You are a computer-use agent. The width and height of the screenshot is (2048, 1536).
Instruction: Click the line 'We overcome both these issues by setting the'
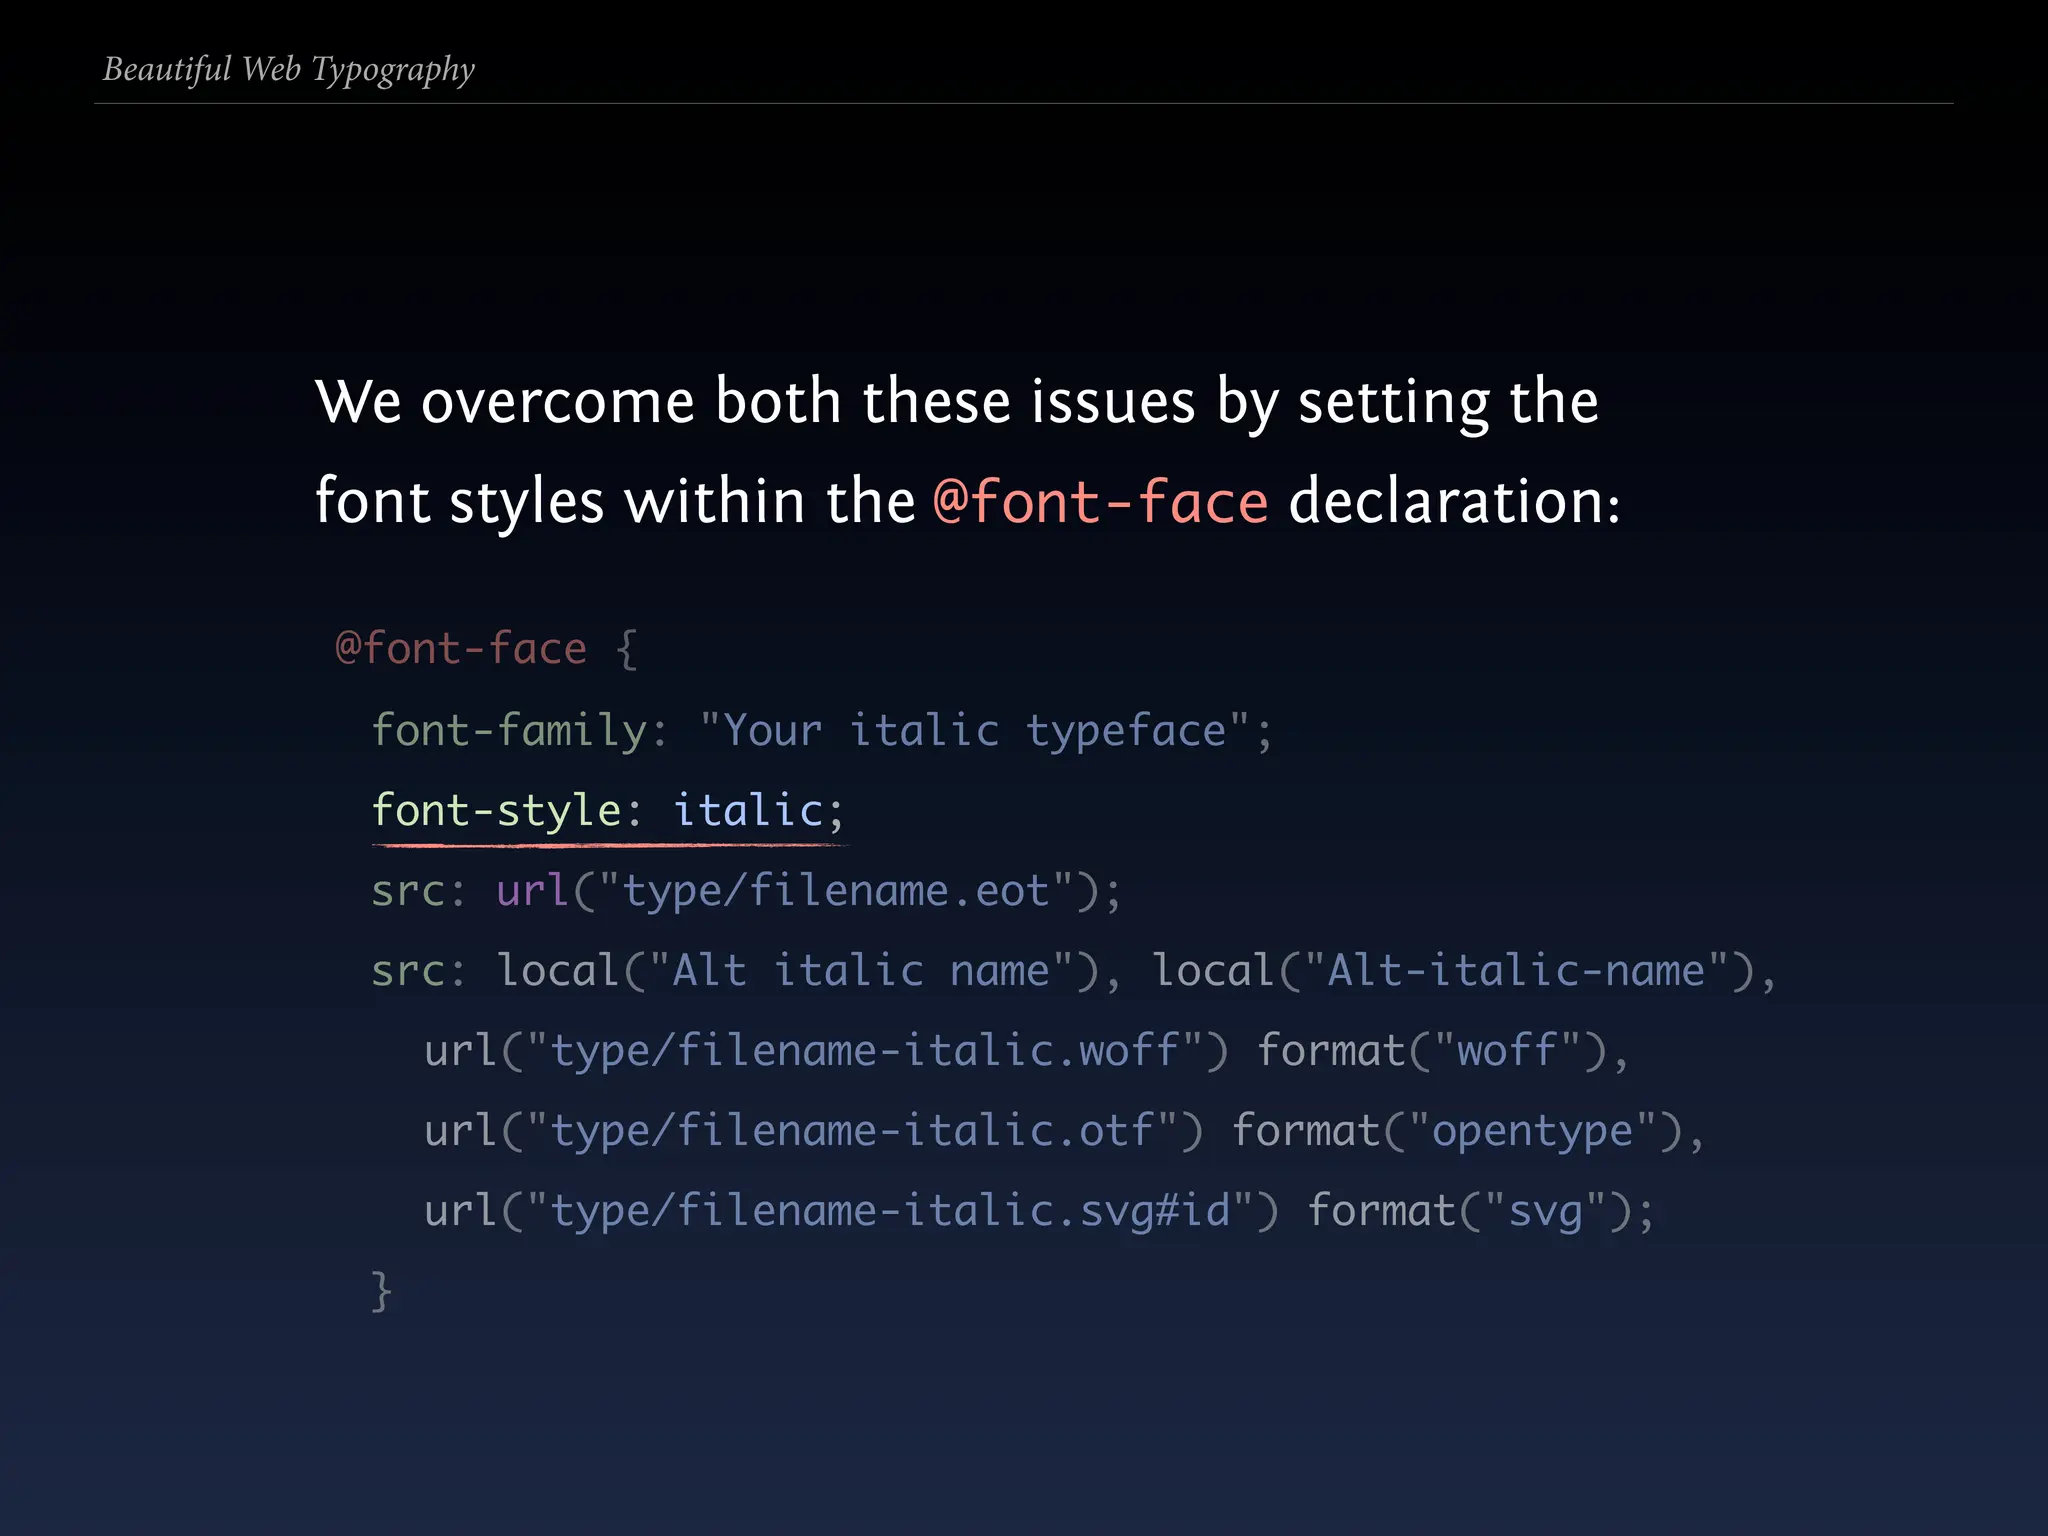click(x=957, y=403)
